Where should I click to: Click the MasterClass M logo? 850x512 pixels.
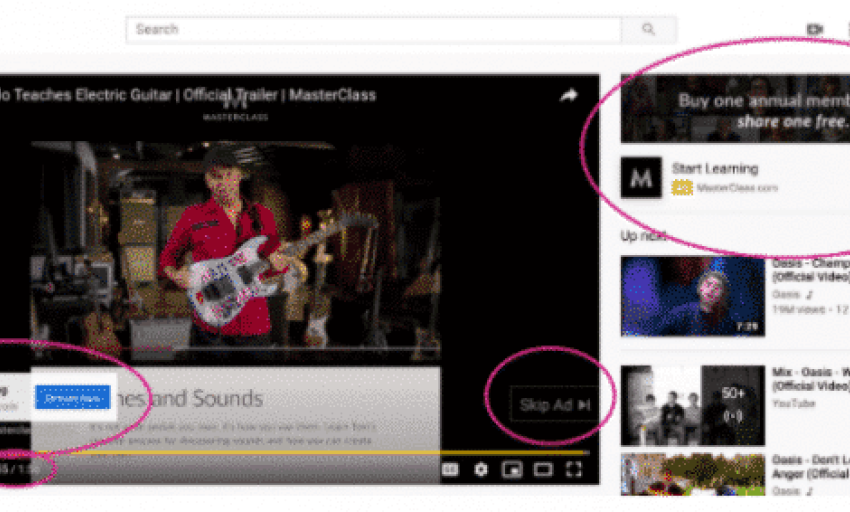coord(641,177)
